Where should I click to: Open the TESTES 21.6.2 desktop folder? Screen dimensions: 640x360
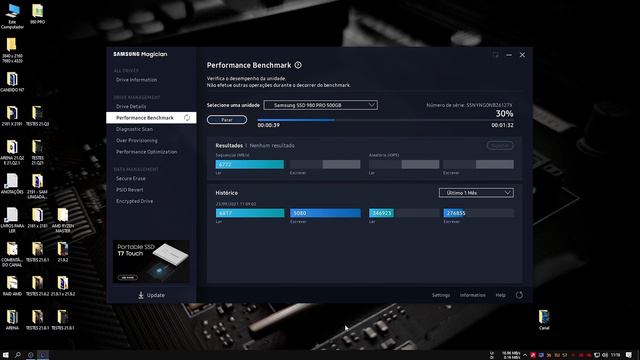point(38,286)
